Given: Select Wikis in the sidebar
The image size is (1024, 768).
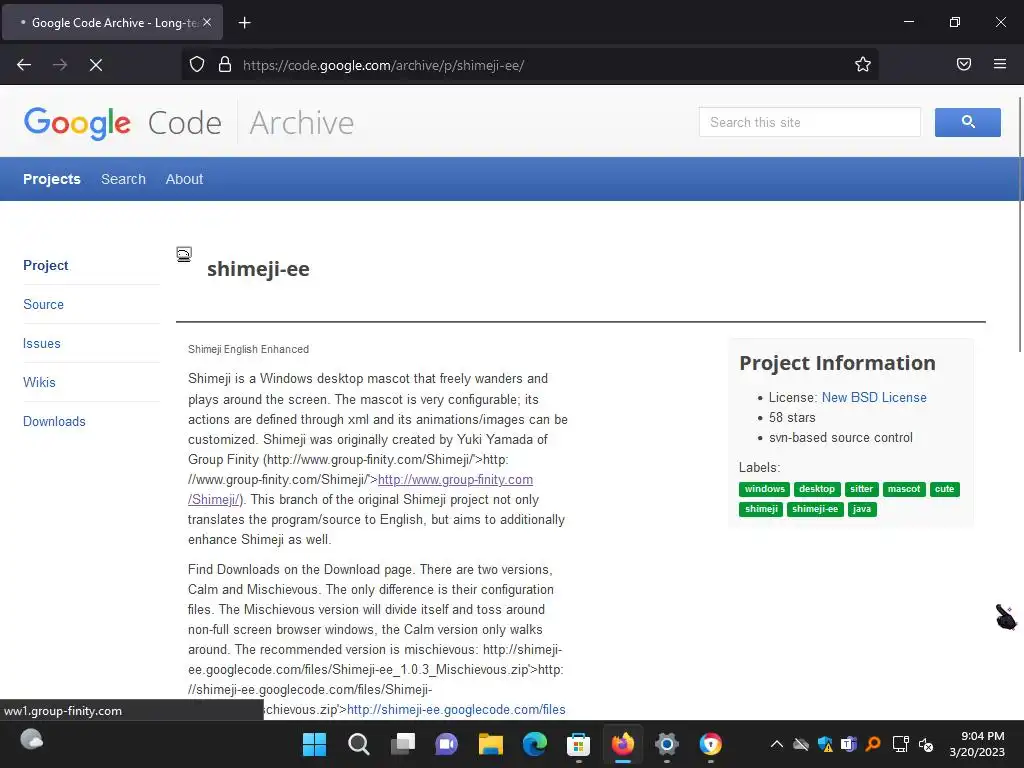Looking at the screenshot, I should (39, 382).
